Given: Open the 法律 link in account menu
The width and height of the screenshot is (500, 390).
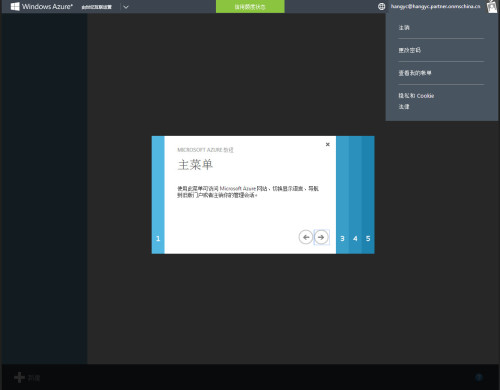Looking at the screenshot, I should tap(404, 107).
